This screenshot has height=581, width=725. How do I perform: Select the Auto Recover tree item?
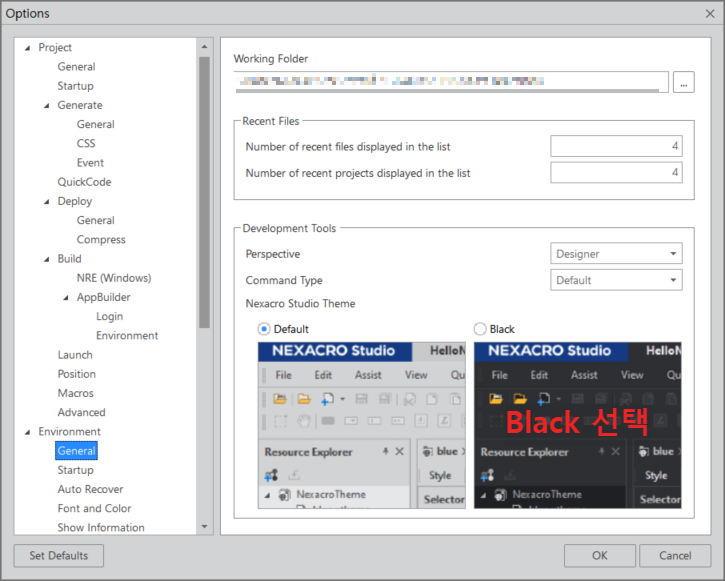pos(90,489)
